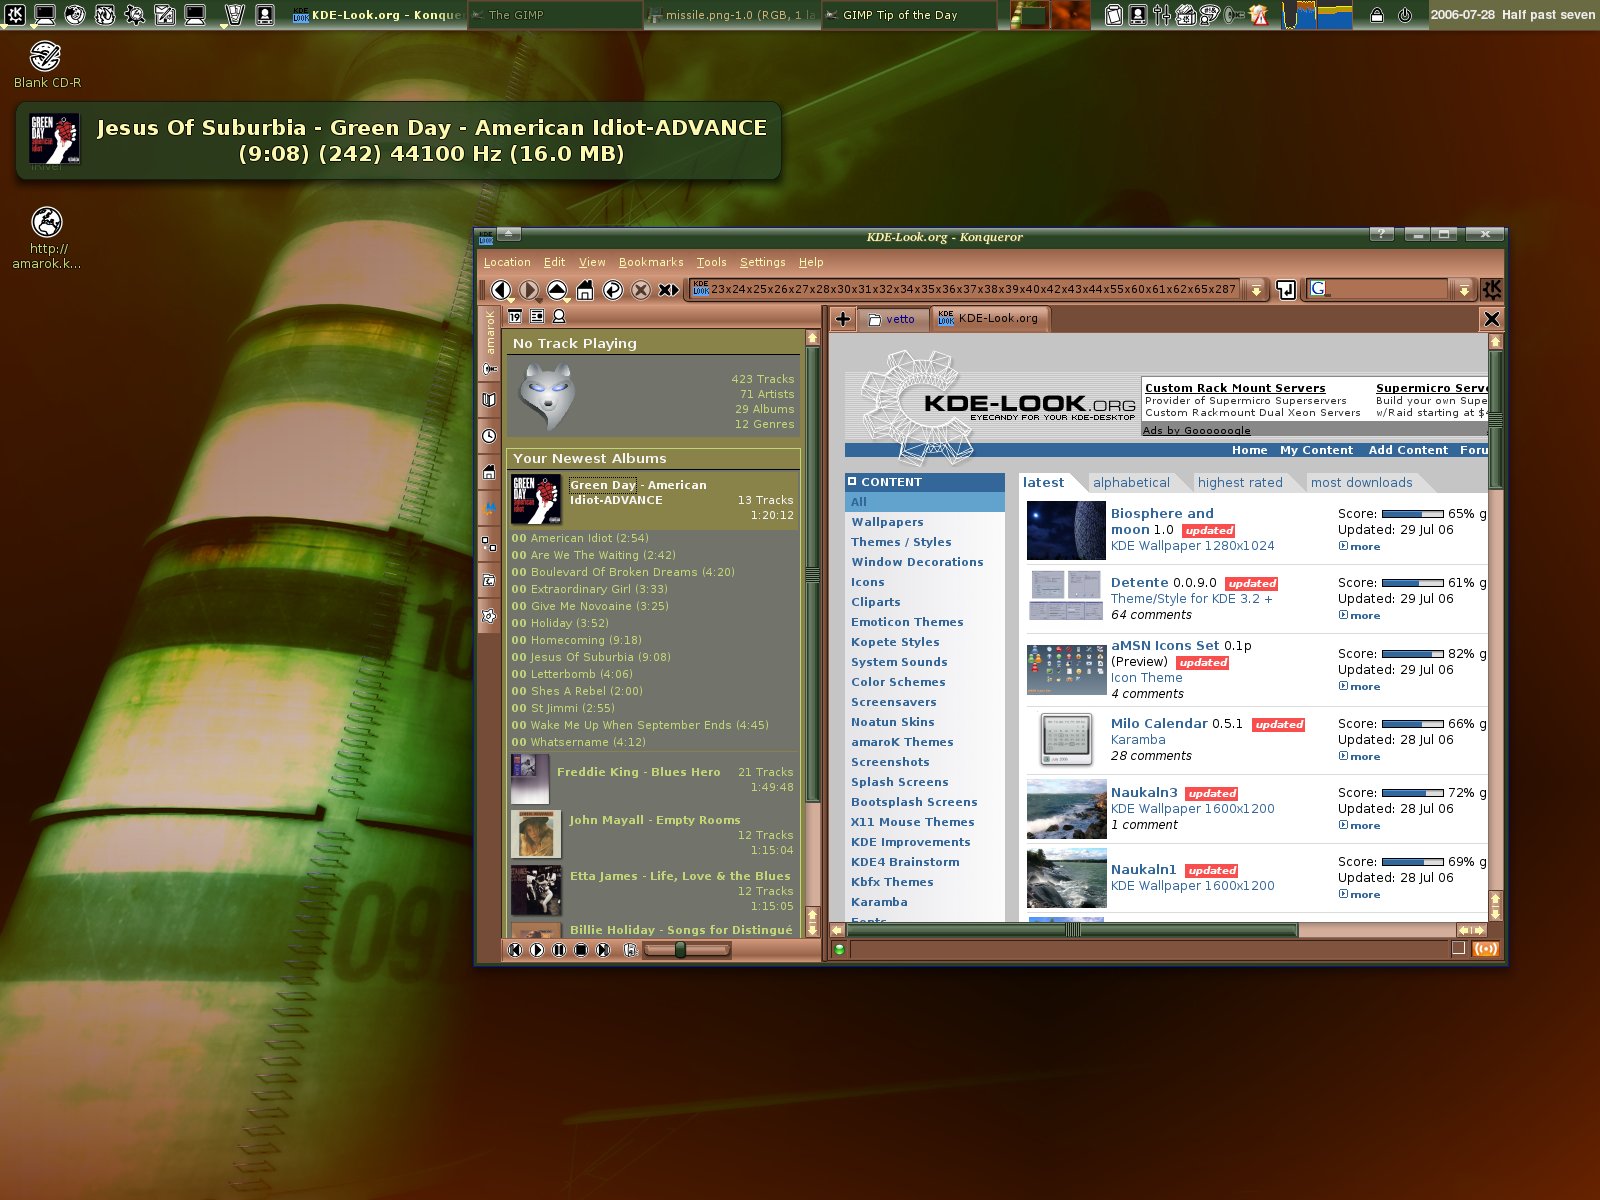The height and width of the screenshot is (1200, 1600).
Task: Open Freddie King - Blues Hero album
Action: click(x=638, y=772)
